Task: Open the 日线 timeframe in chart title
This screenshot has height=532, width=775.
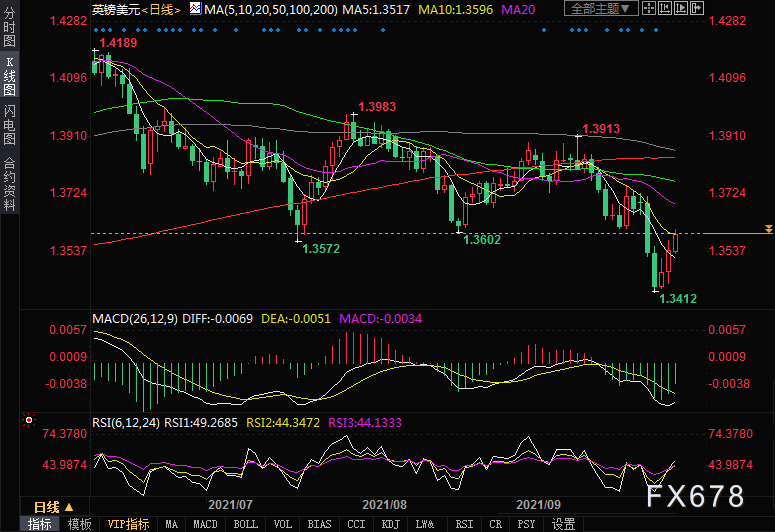Action: pos(161,9)
